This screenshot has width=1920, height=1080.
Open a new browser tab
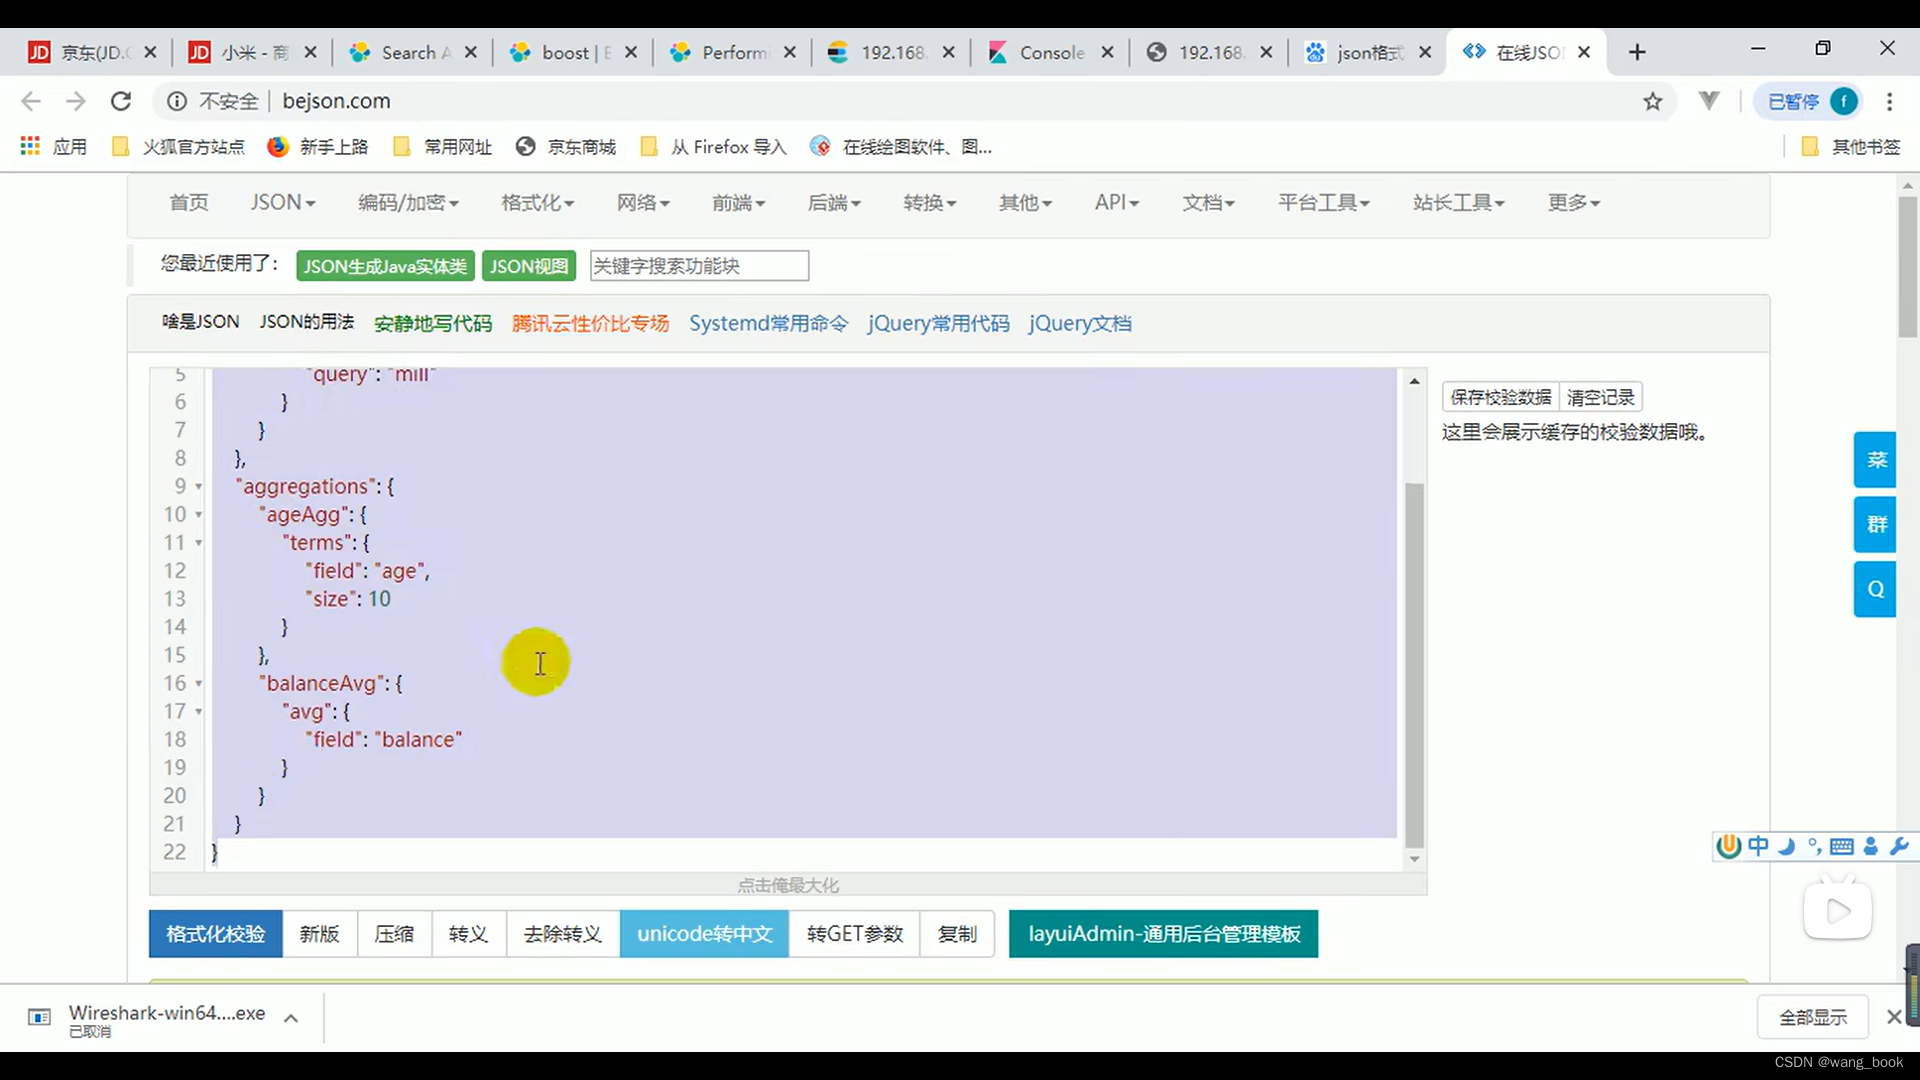1637,52
